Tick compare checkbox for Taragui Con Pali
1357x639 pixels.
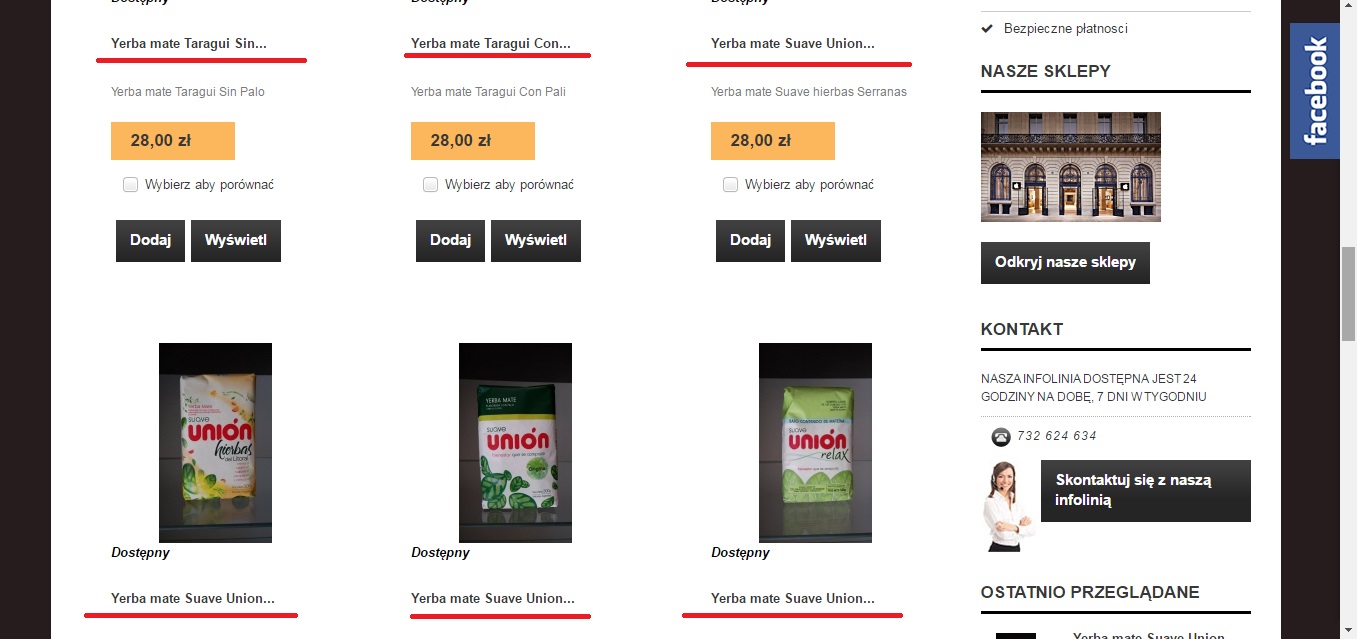(430, 184)
